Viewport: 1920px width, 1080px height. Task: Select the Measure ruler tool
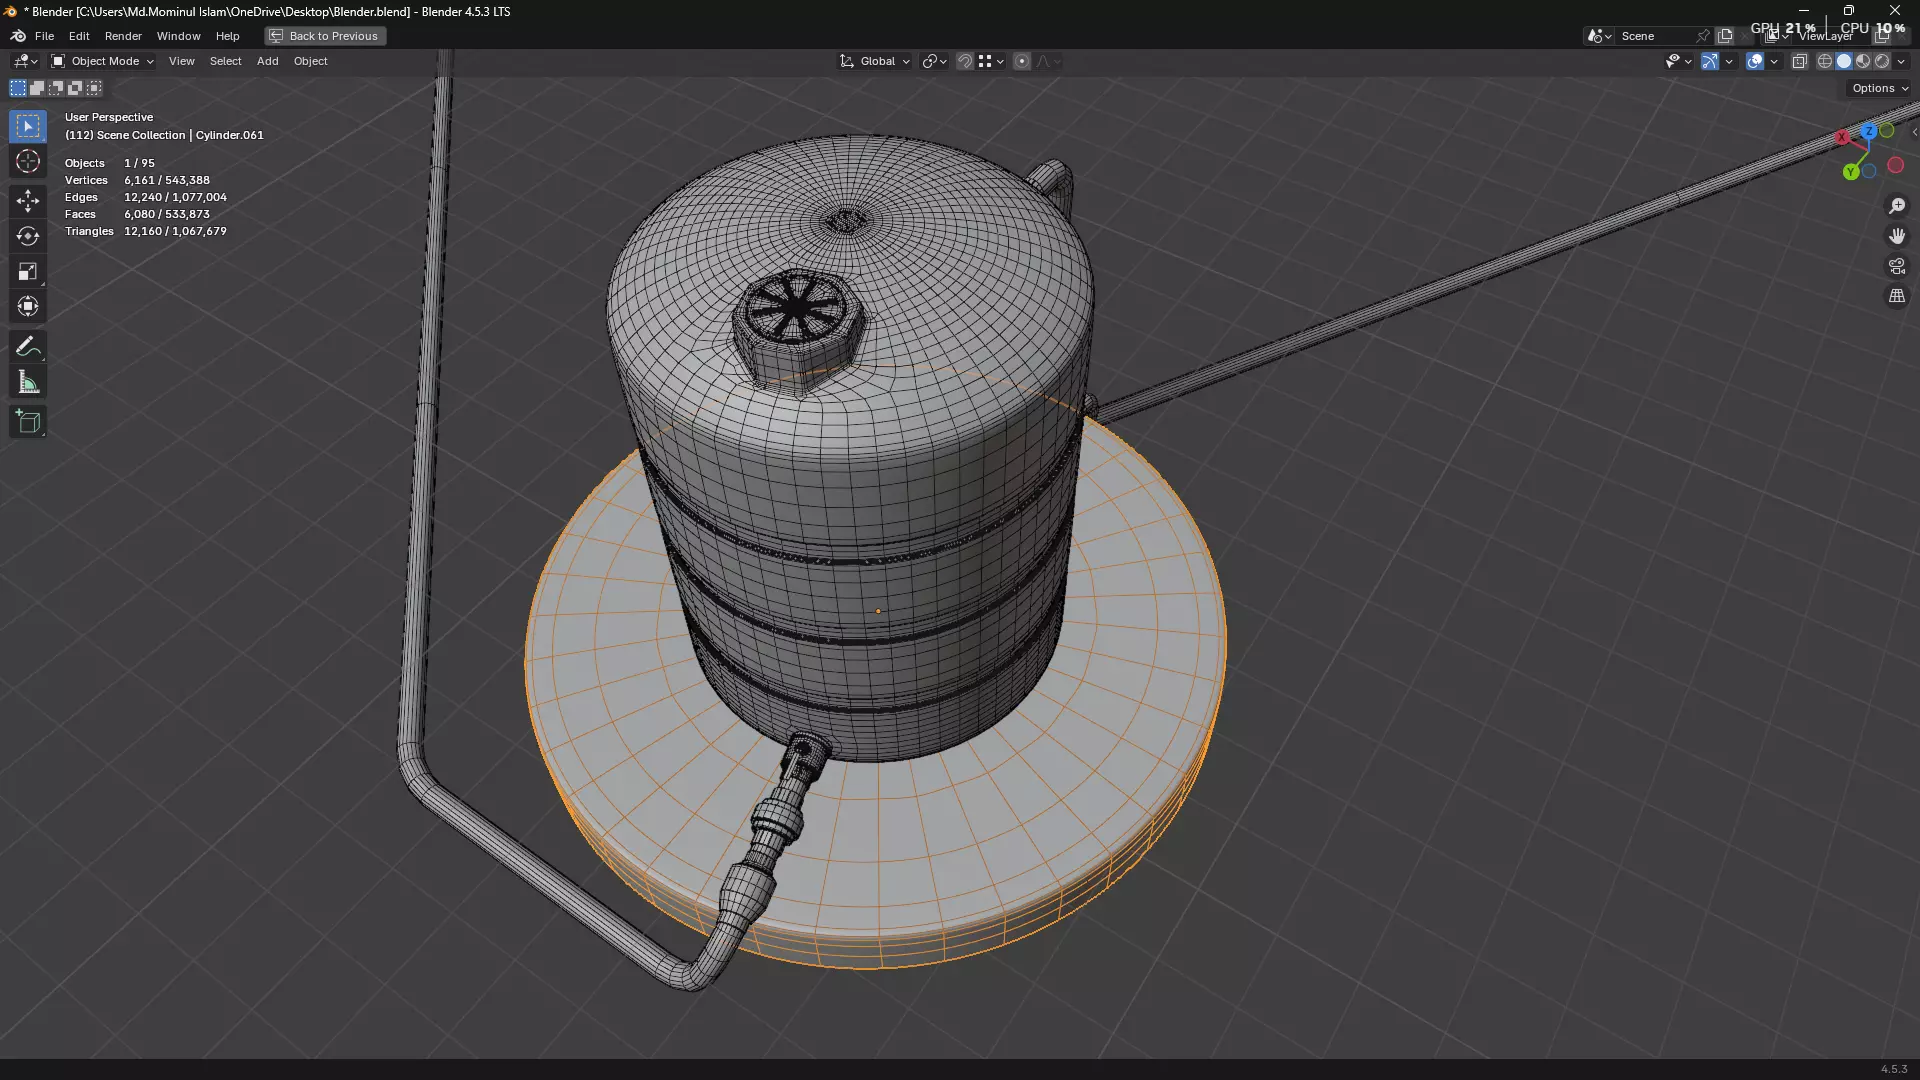point(28,382)
